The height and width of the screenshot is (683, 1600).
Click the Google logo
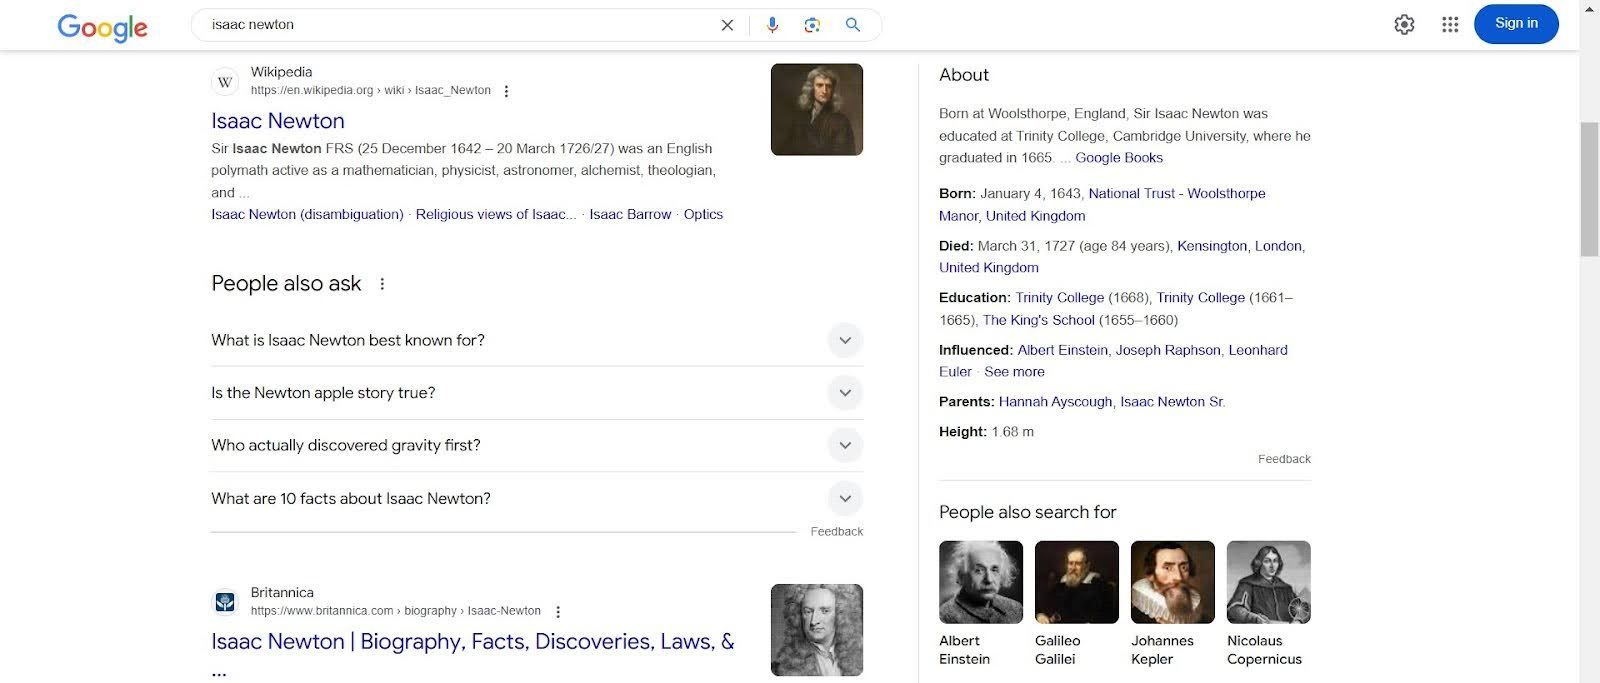tap(102, 27)
